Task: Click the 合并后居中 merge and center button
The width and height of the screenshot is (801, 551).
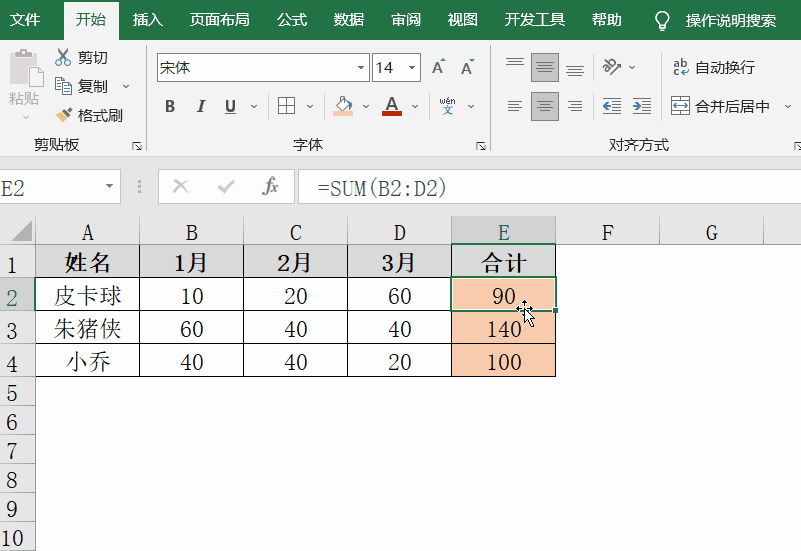Action: (720, 106)
